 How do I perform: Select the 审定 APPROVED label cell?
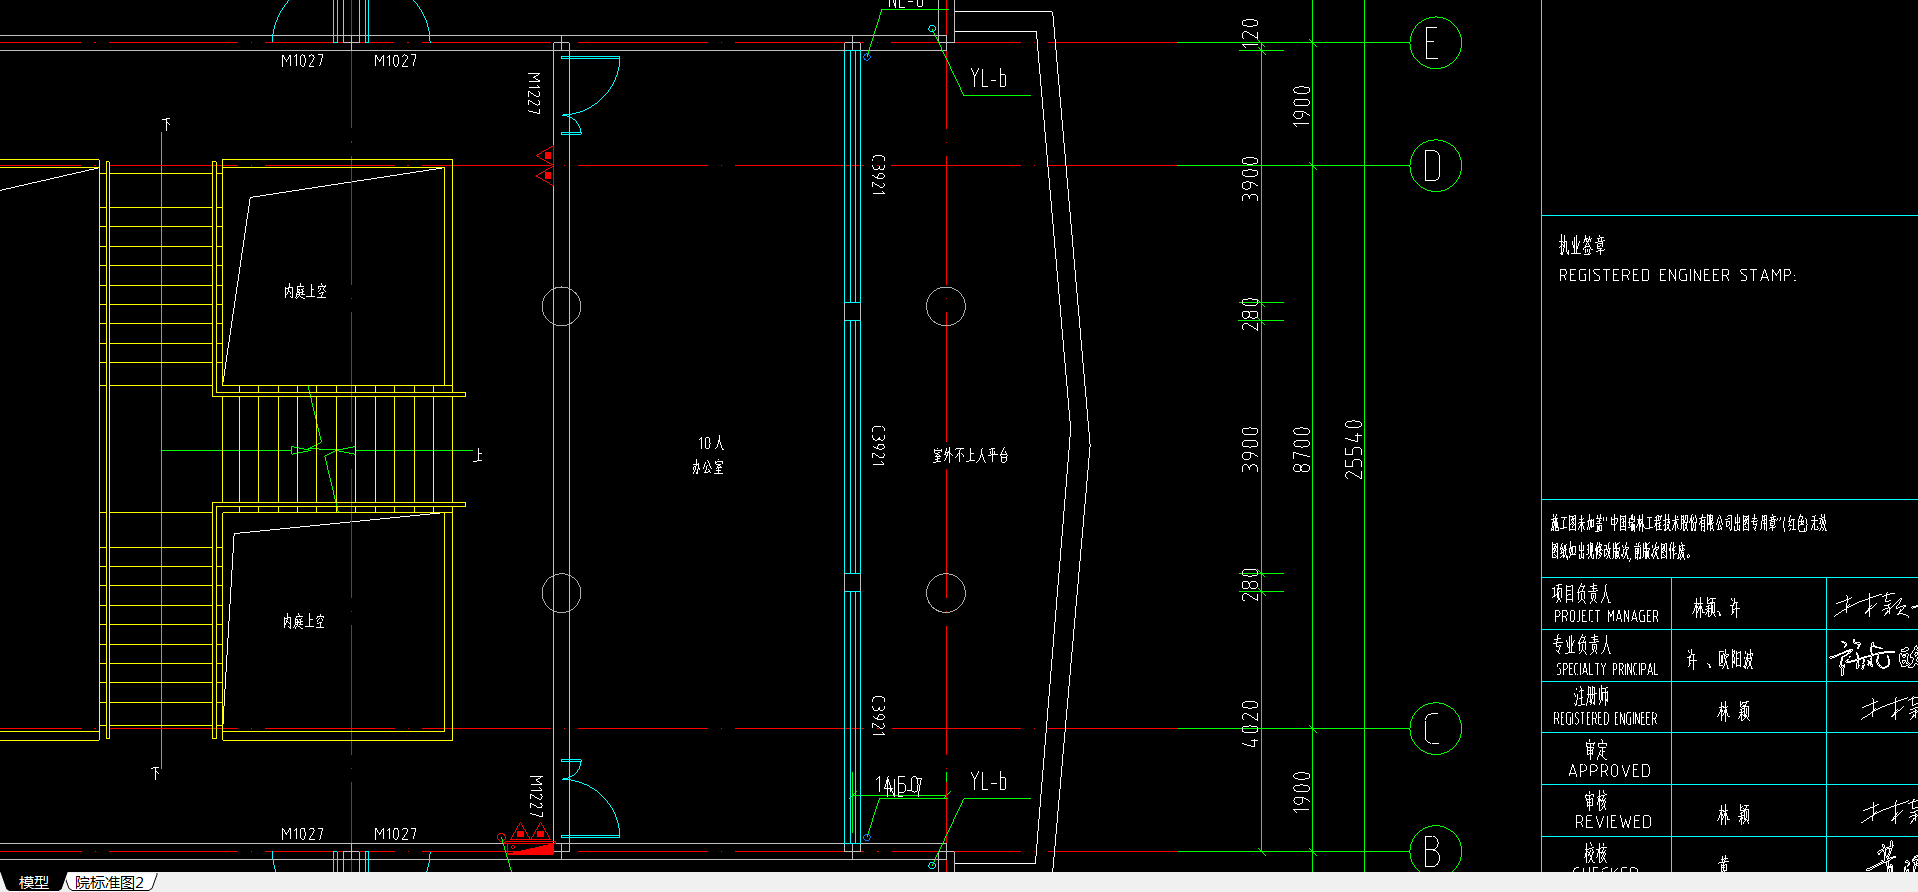(x=1606, y=759)
